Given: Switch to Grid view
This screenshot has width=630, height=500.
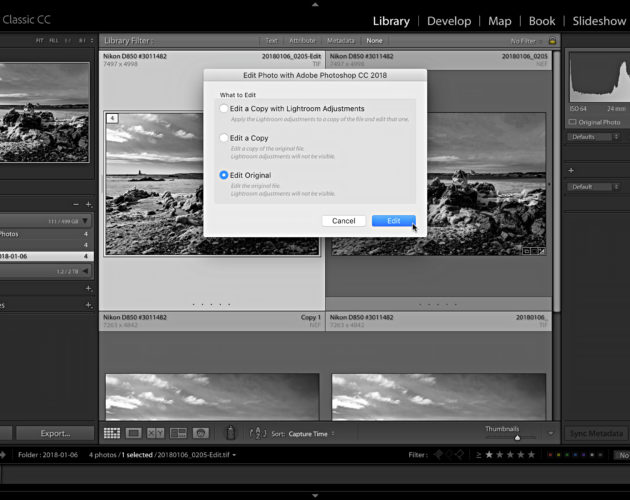Looking at the screenshot, I should [112, 433].
